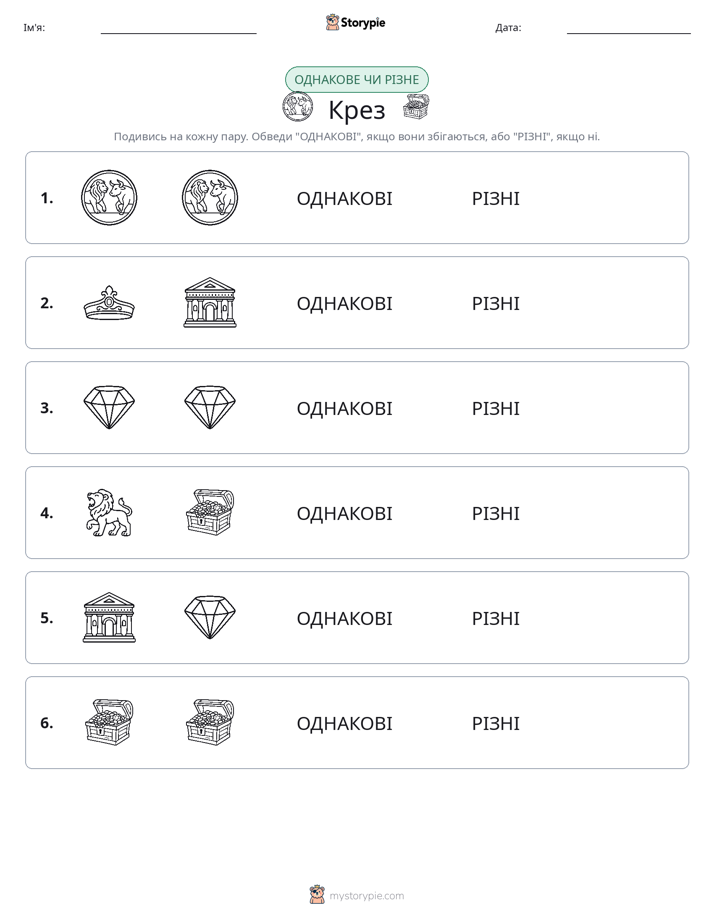Mark РІЗНІ for pair 5
Viewport: 714px width, 924px height.
(x=495, y=618)
